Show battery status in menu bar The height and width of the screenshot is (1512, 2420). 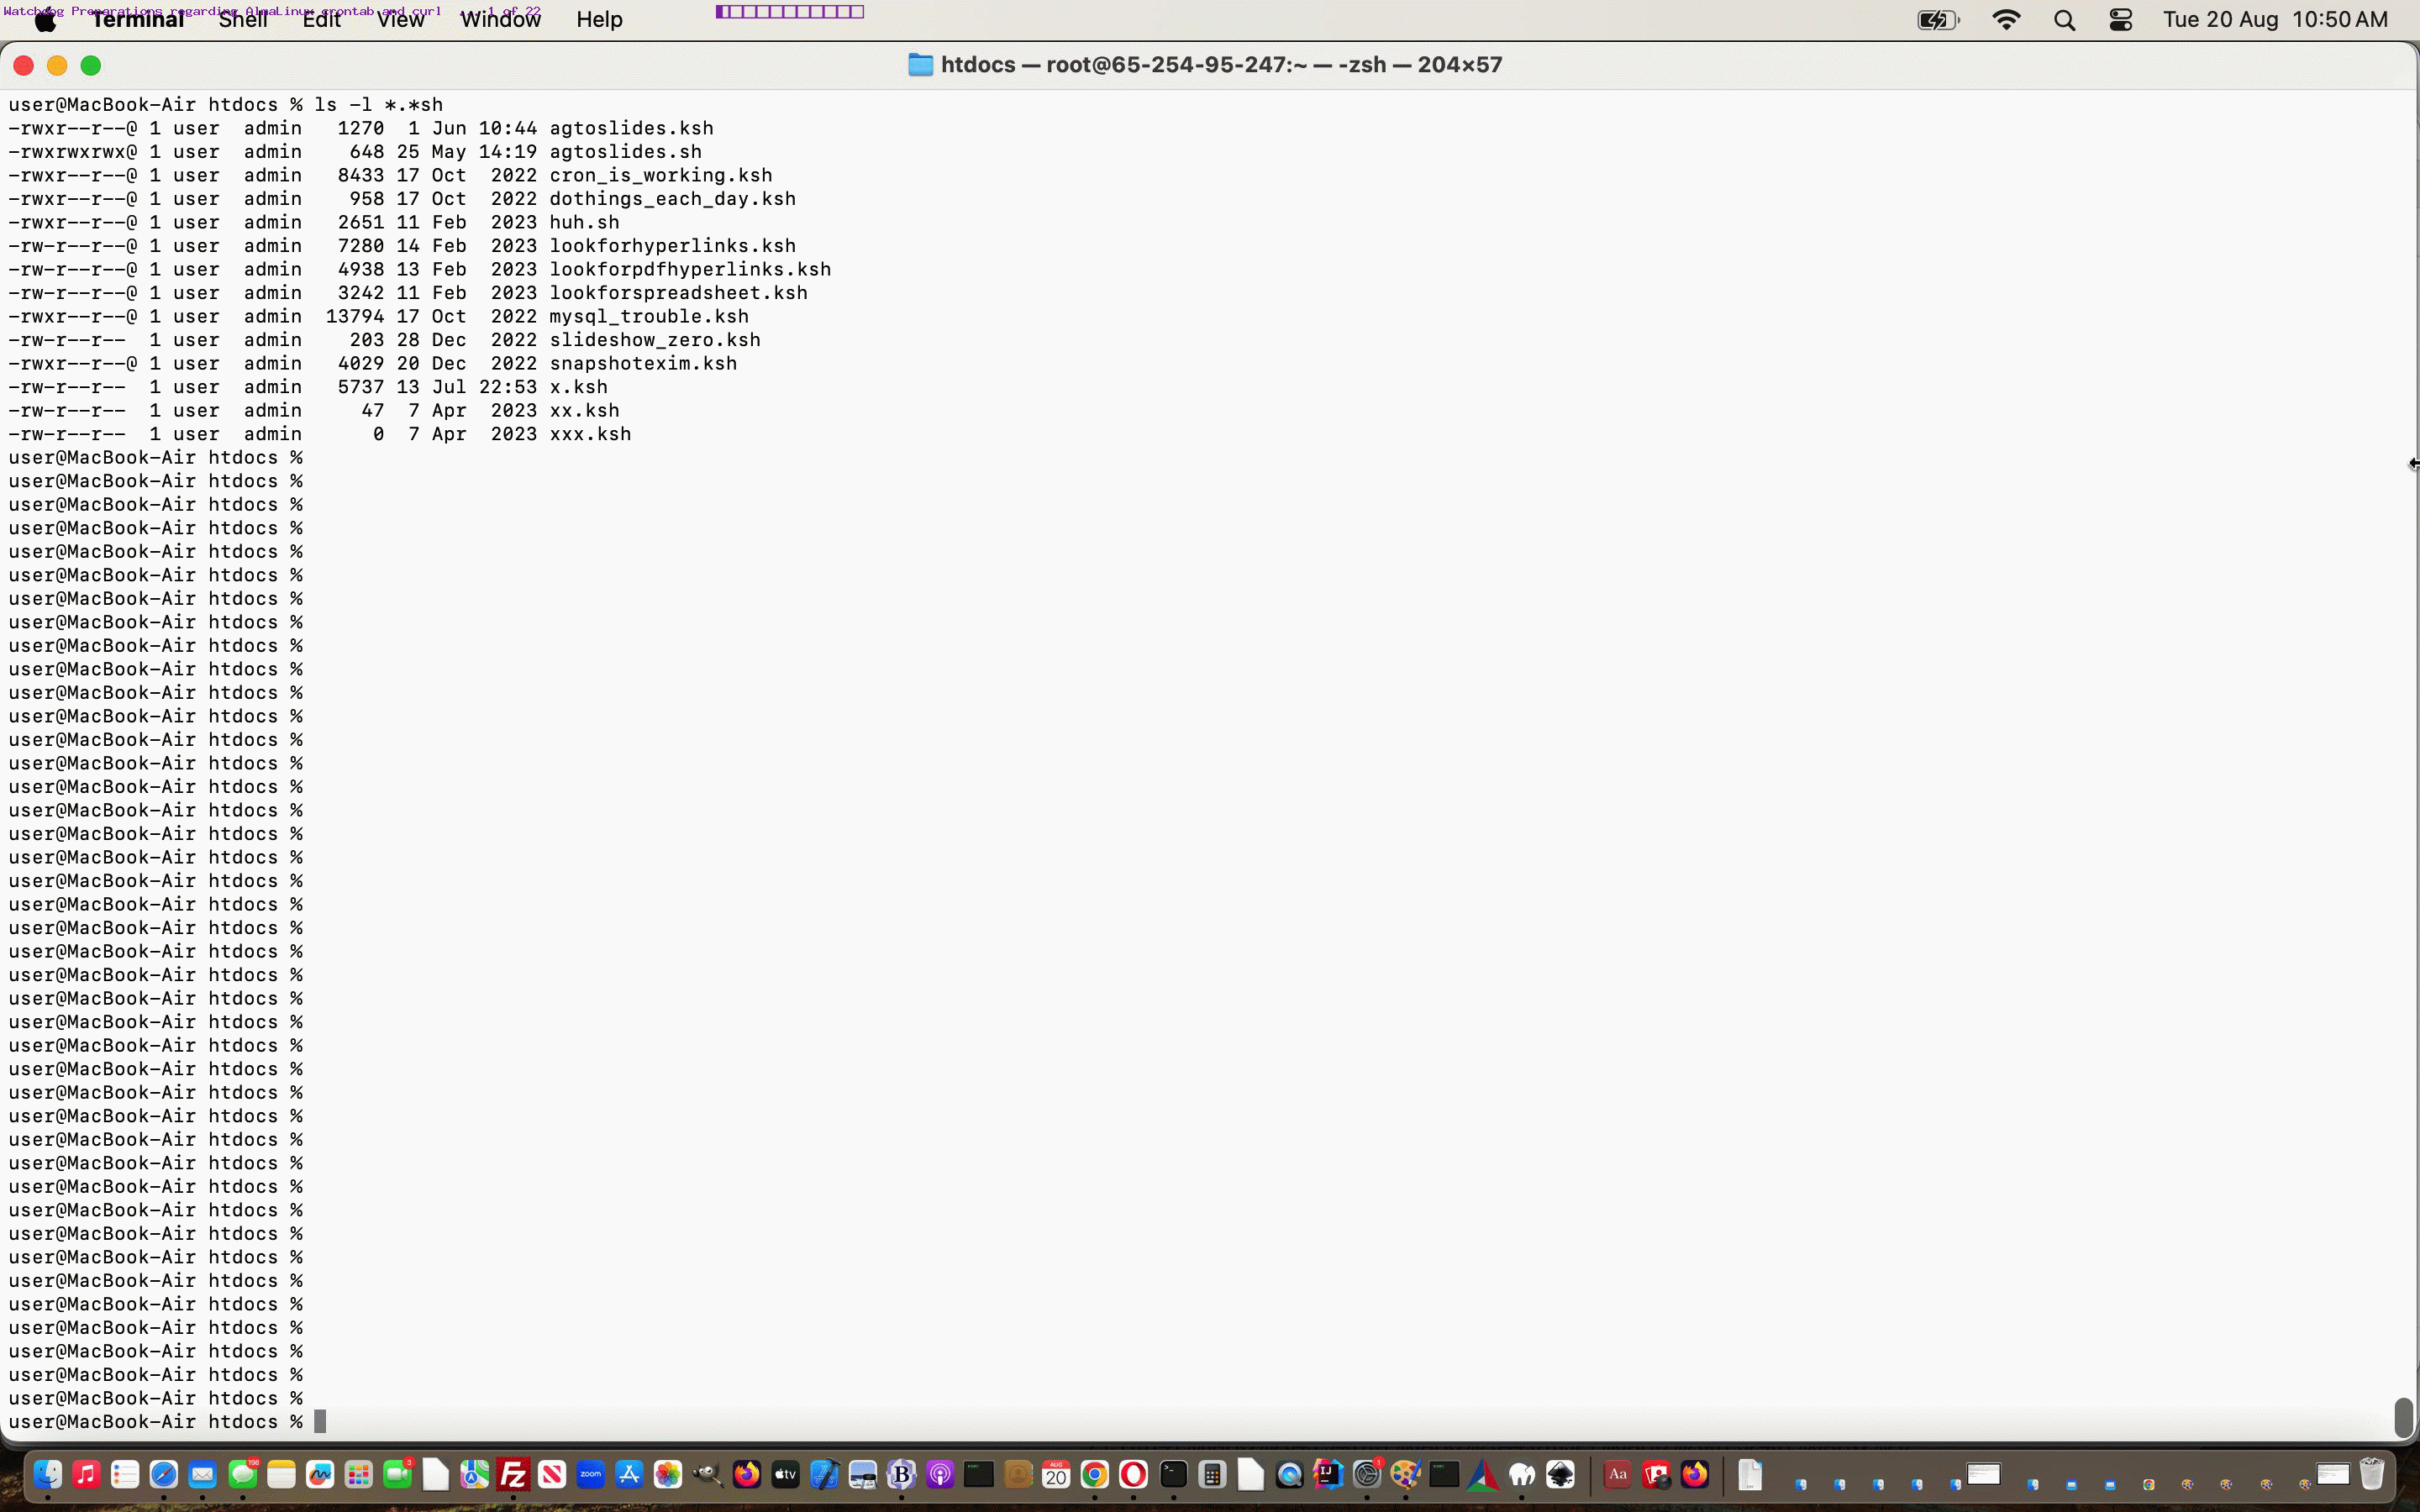pos(1938,20)
